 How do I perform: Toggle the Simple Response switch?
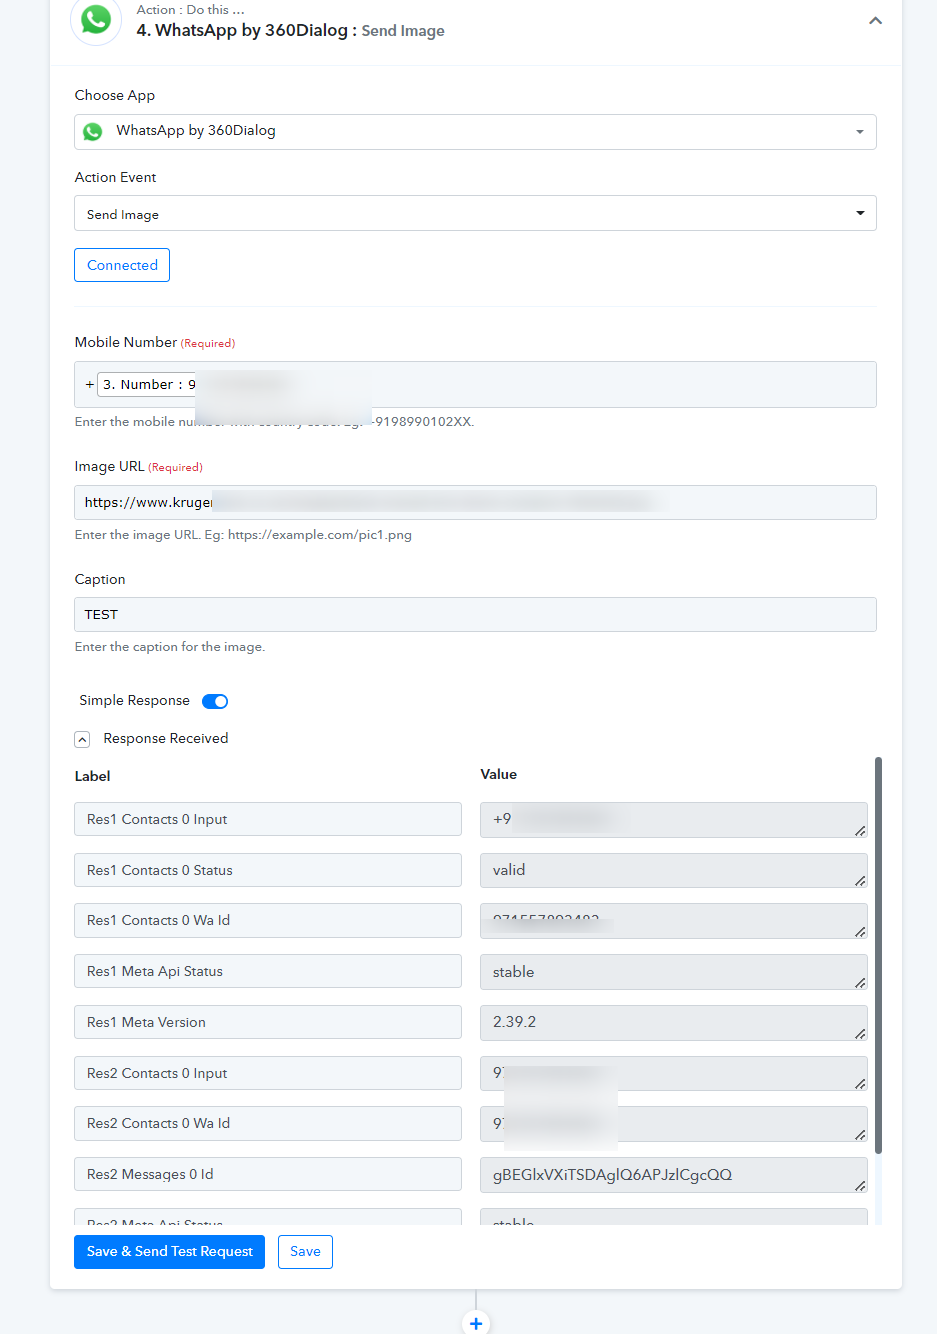(x=215, y=701)
